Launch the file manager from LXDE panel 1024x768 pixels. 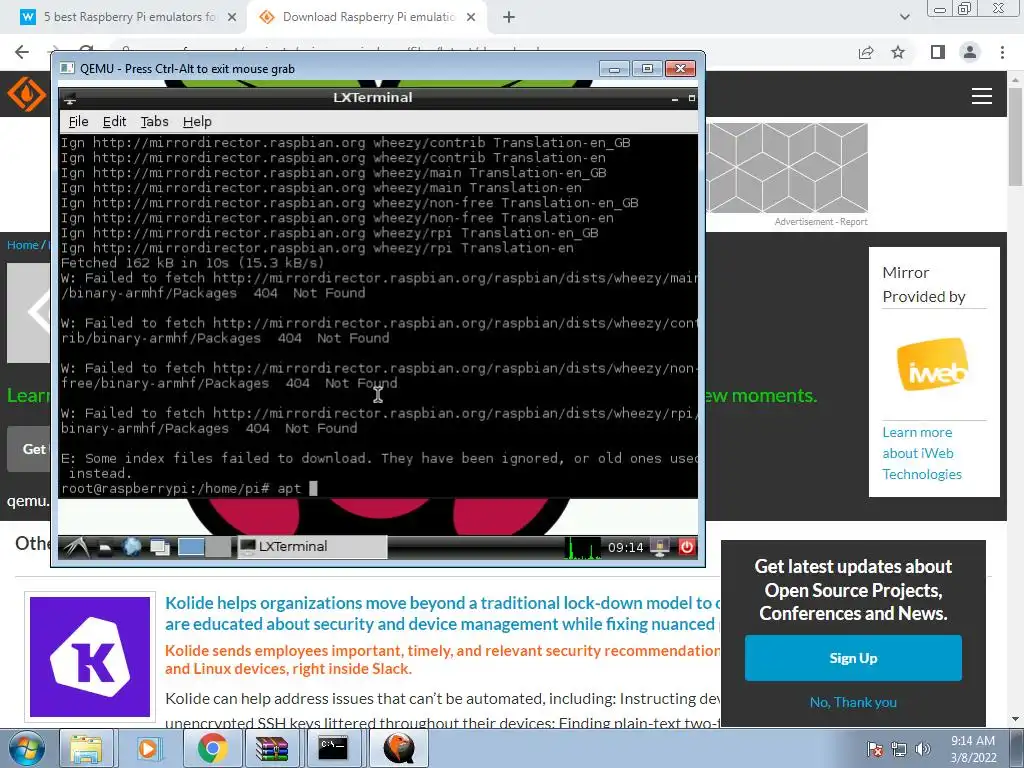click(105, 547)
